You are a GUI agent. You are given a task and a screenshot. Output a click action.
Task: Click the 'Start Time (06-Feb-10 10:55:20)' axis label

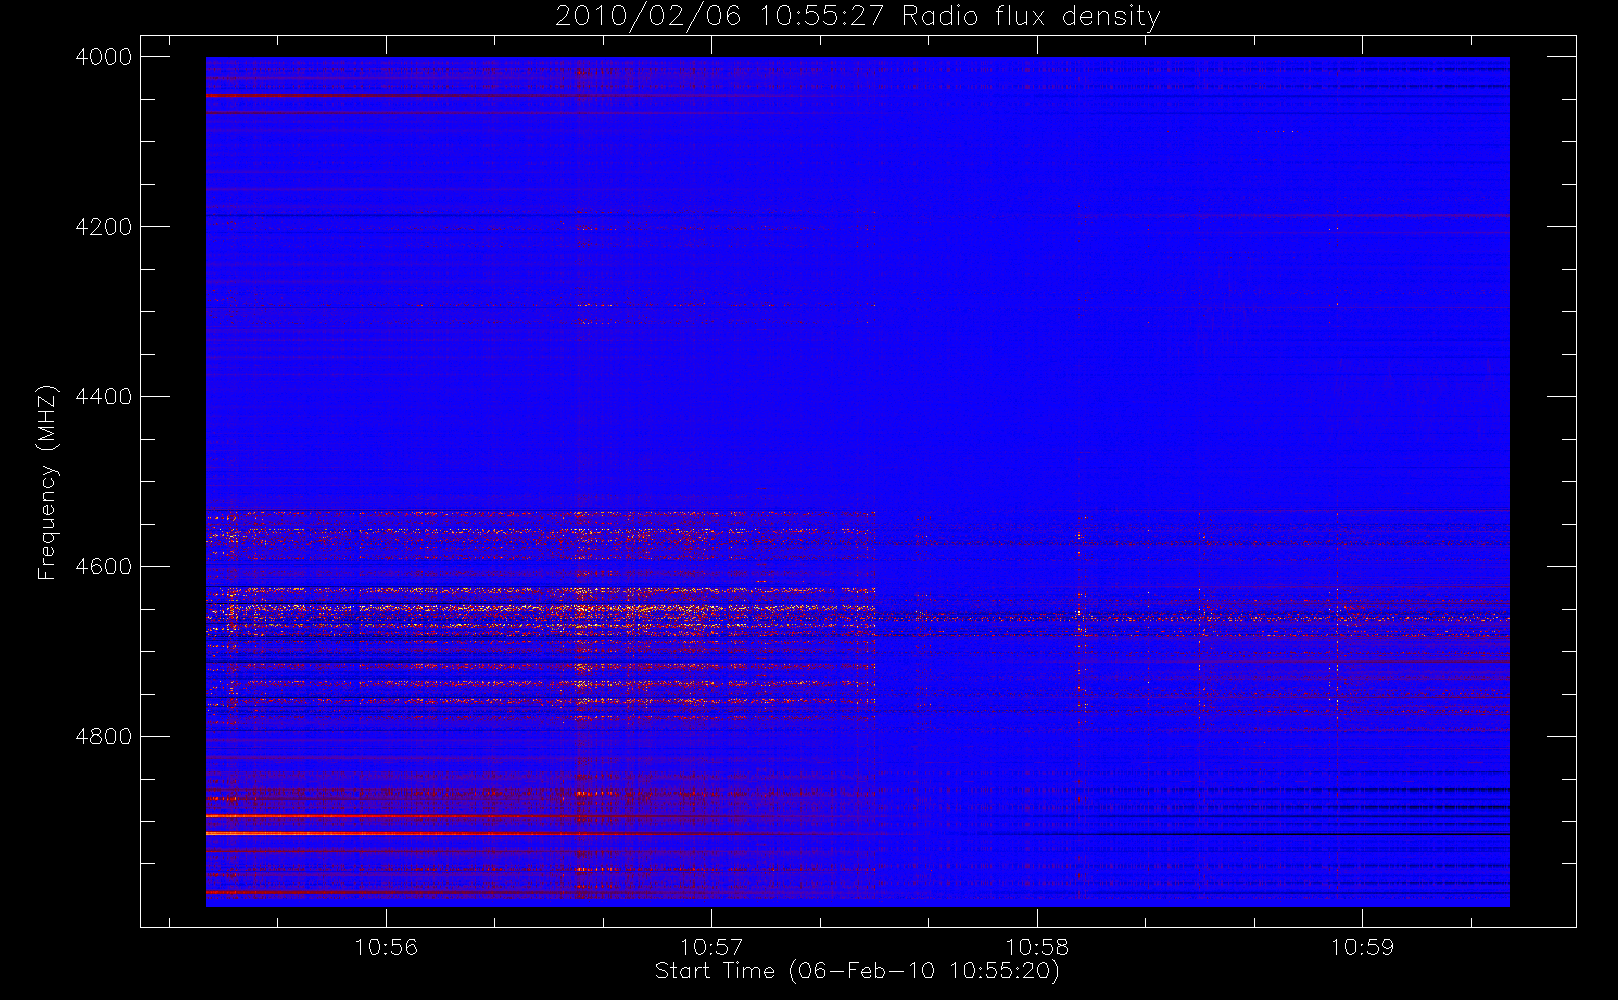(857, 971)
